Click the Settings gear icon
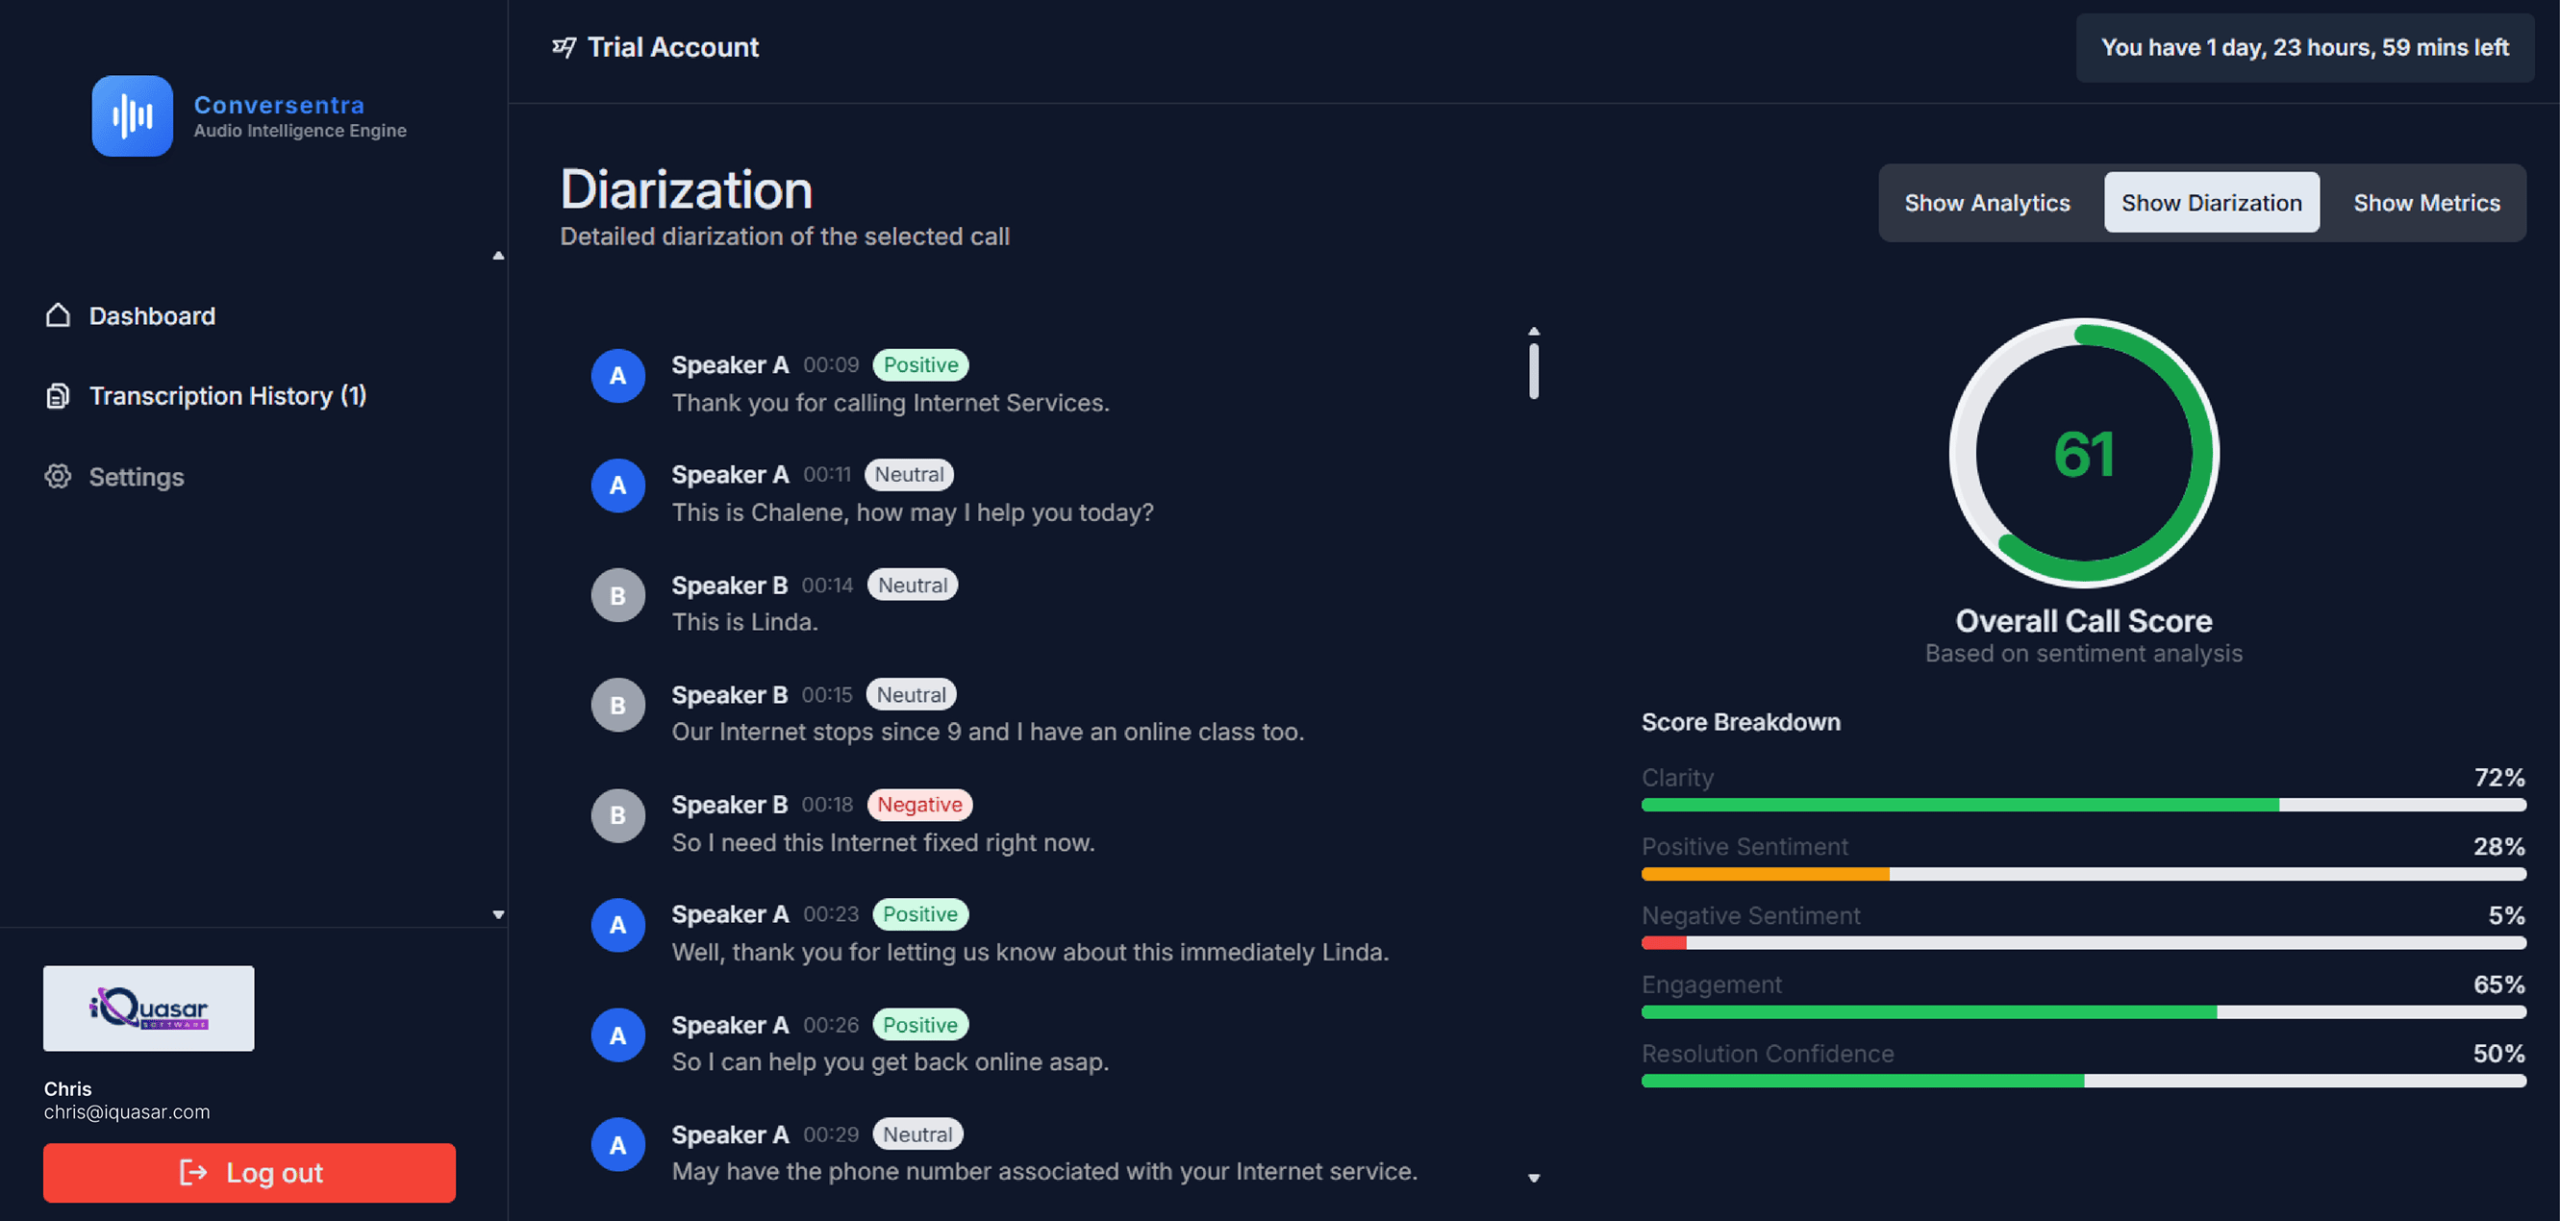Image resolution: width=2560 pixels, height=1221 pixels. point(58,476)
